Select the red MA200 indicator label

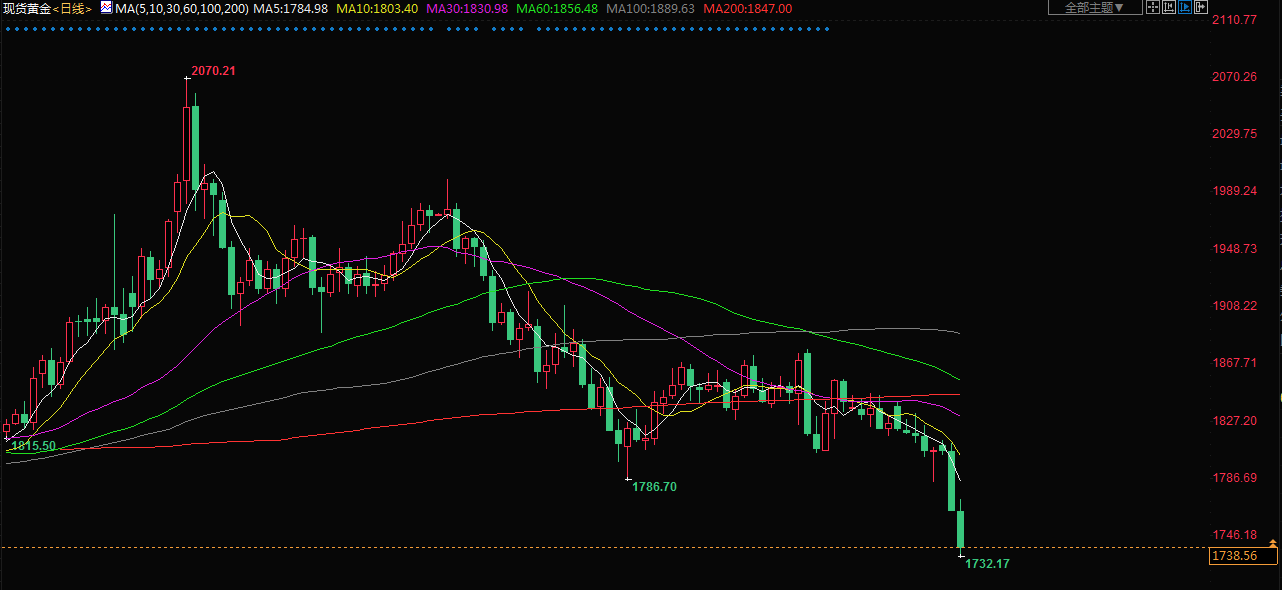(747, 9)
